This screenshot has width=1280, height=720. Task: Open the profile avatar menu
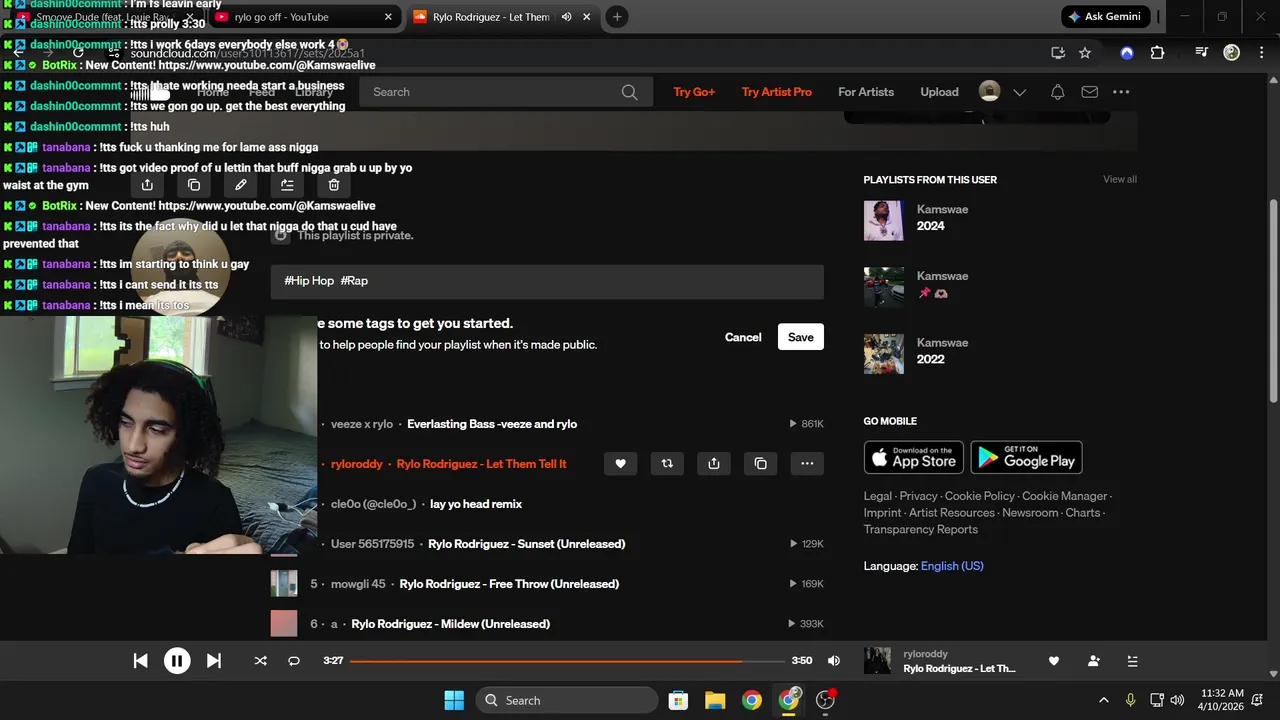coord(989,92)
